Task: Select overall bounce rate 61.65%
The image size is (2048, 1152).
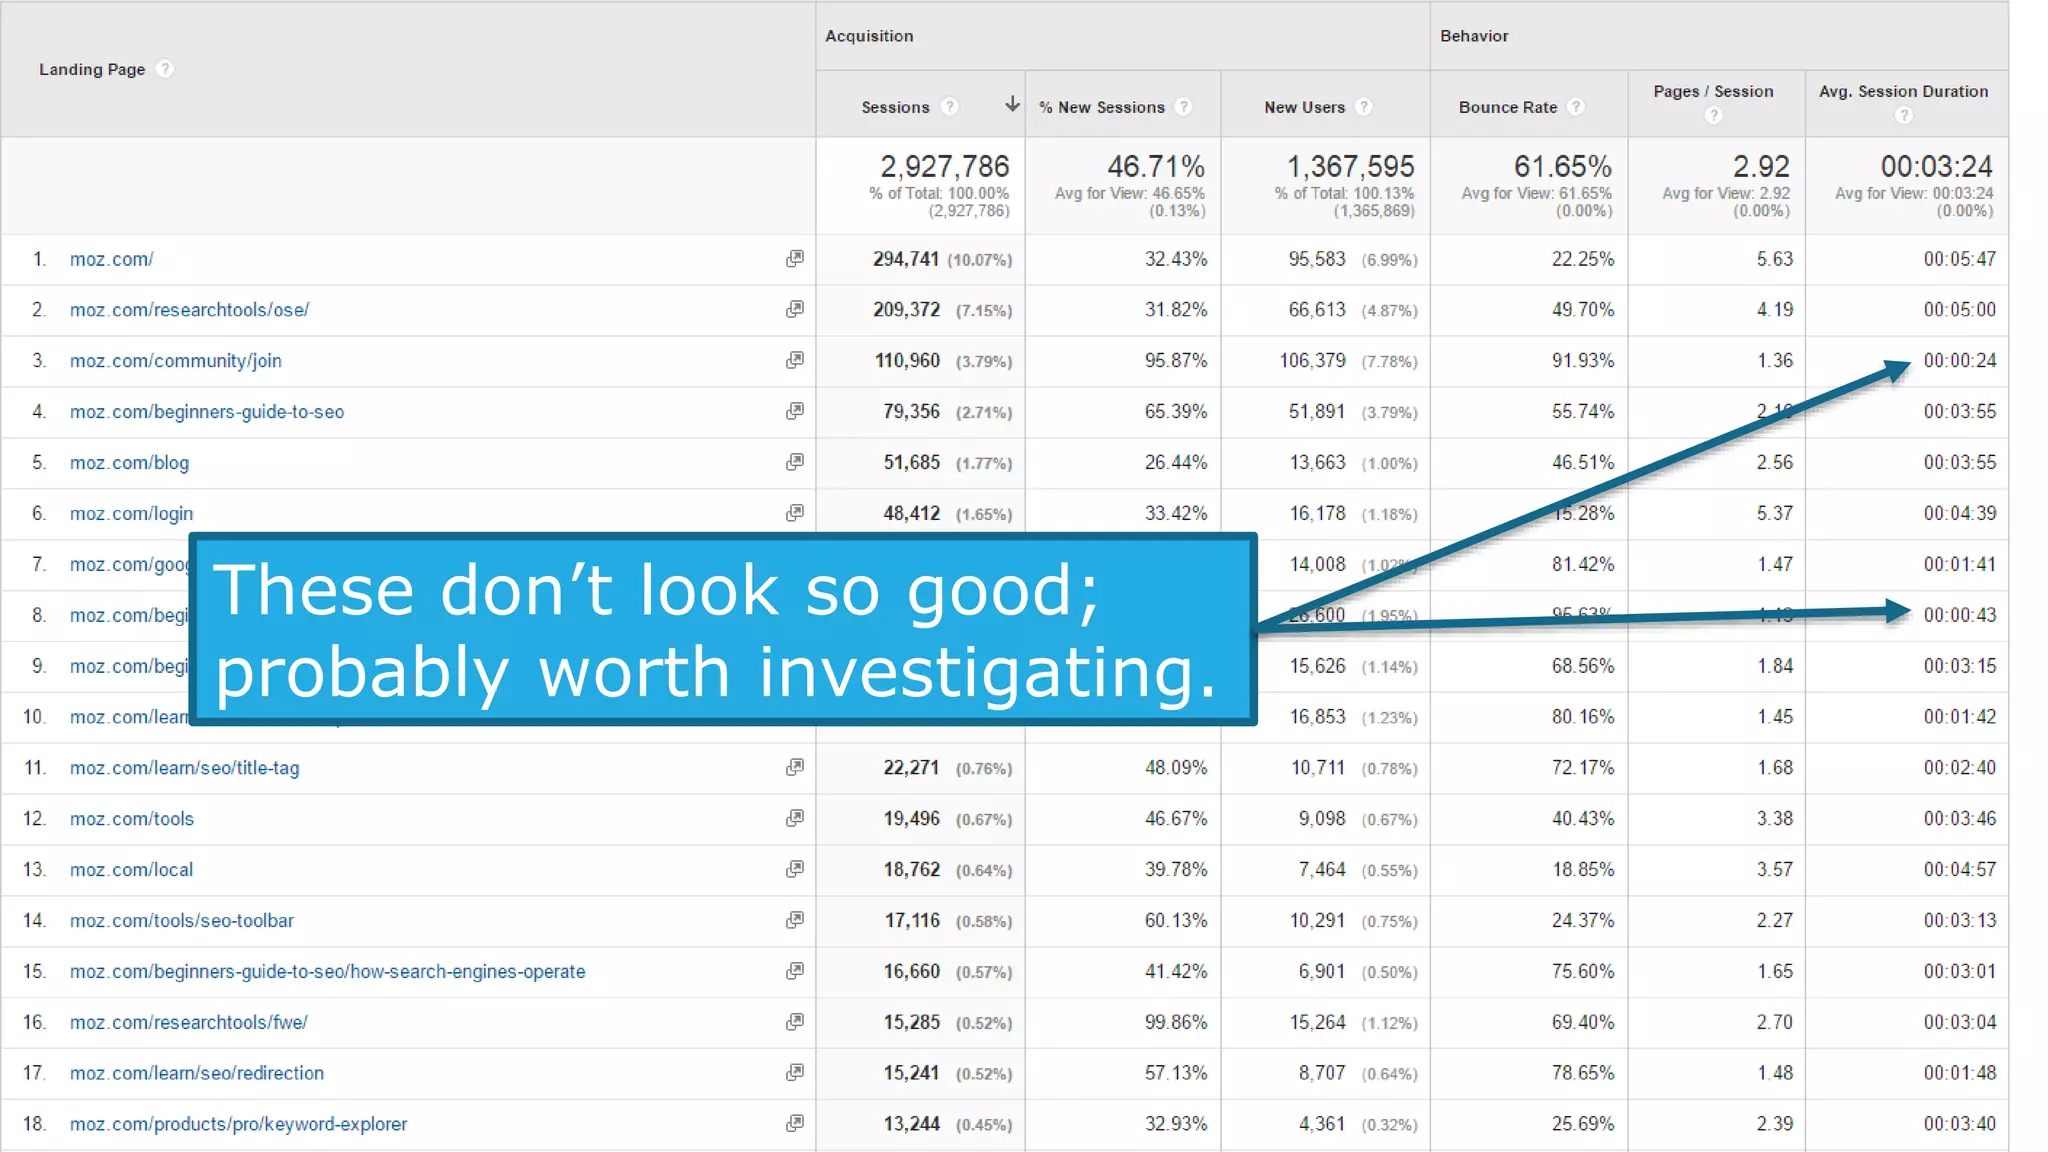Action: 1562,166
